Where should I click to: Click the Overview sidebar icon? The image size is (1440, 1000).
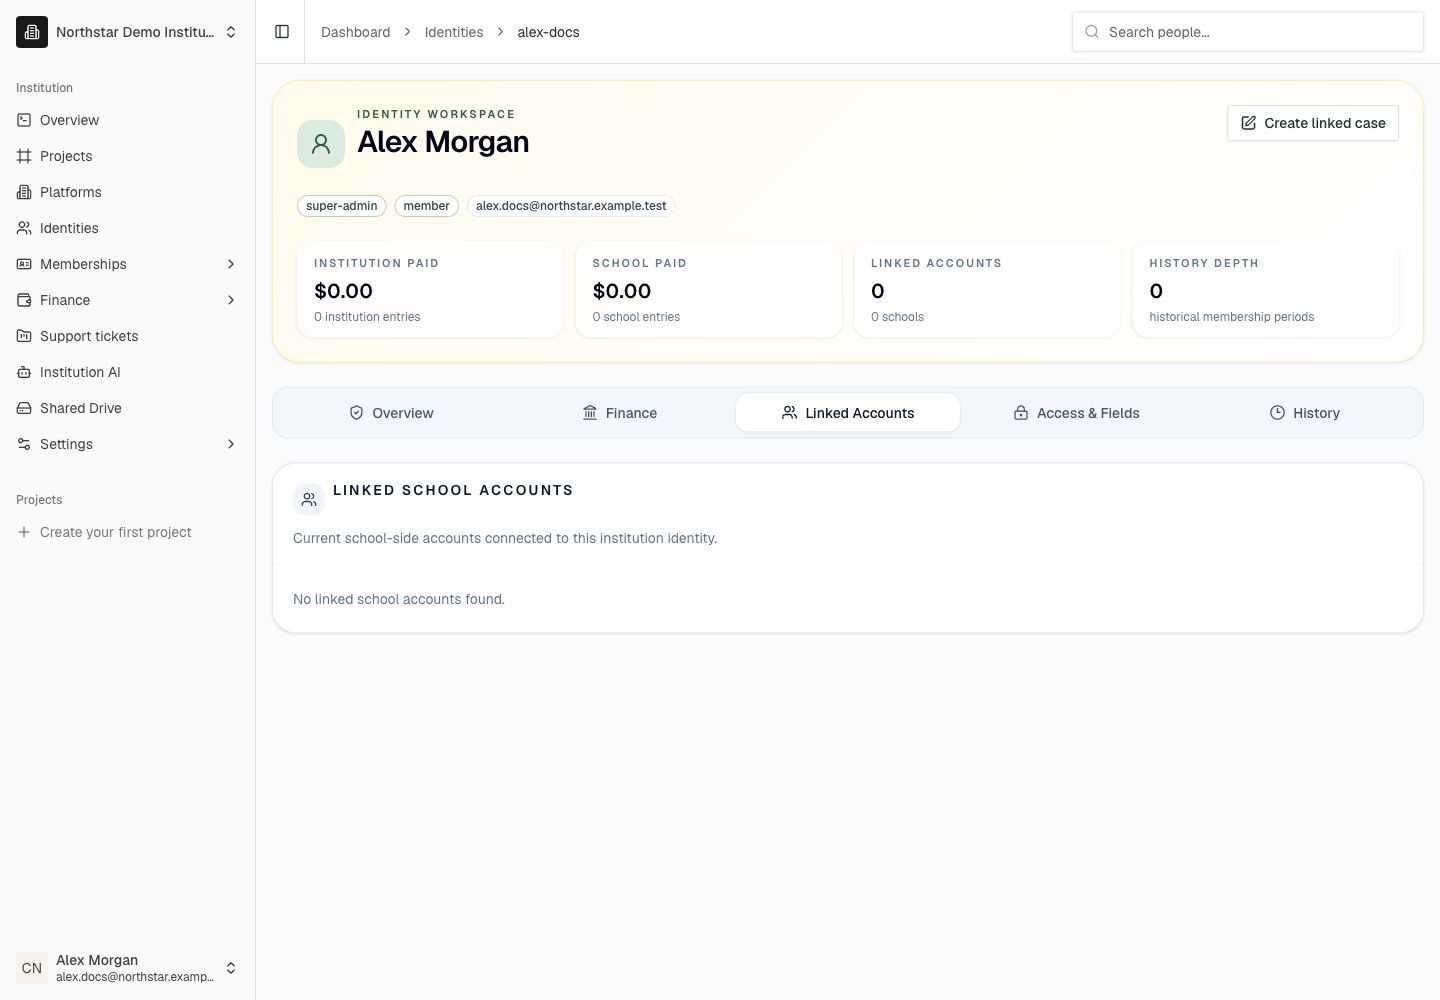coord(24,120)
